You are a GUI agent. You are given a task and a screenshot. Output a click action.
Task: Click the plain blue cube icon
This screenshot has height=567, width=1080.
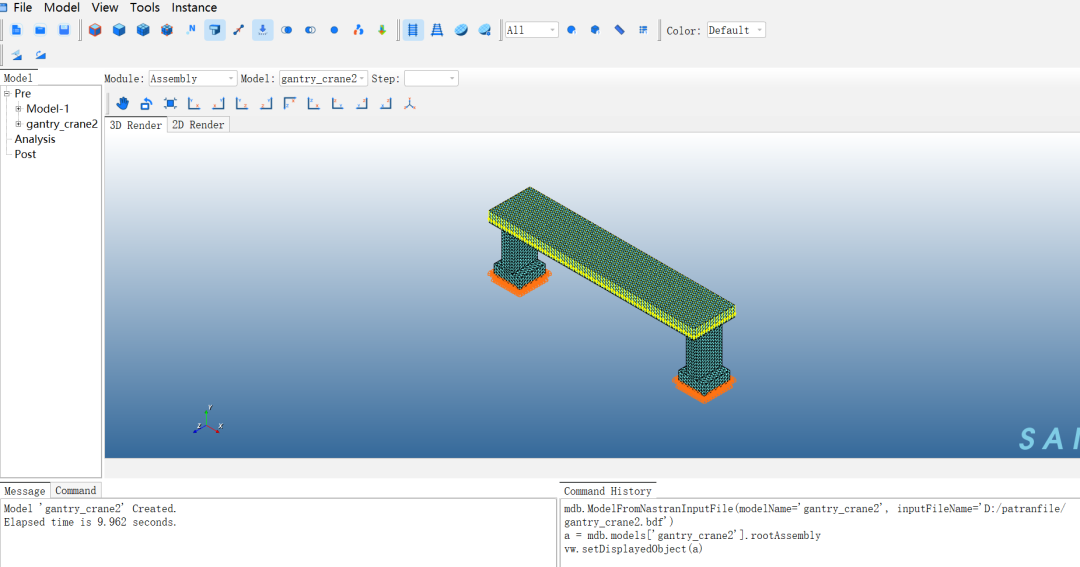coord(119,30)
